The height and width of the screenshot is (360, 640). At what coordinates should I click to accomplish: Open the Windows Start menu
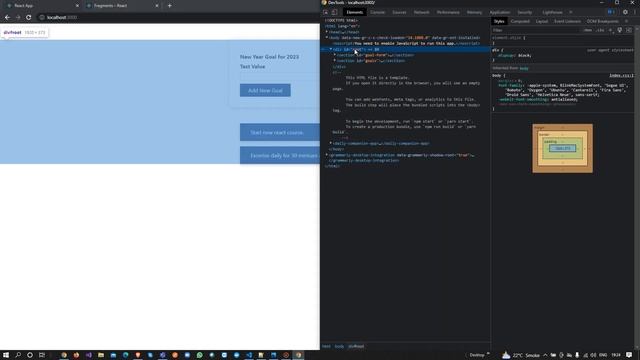tap(6, 355)
